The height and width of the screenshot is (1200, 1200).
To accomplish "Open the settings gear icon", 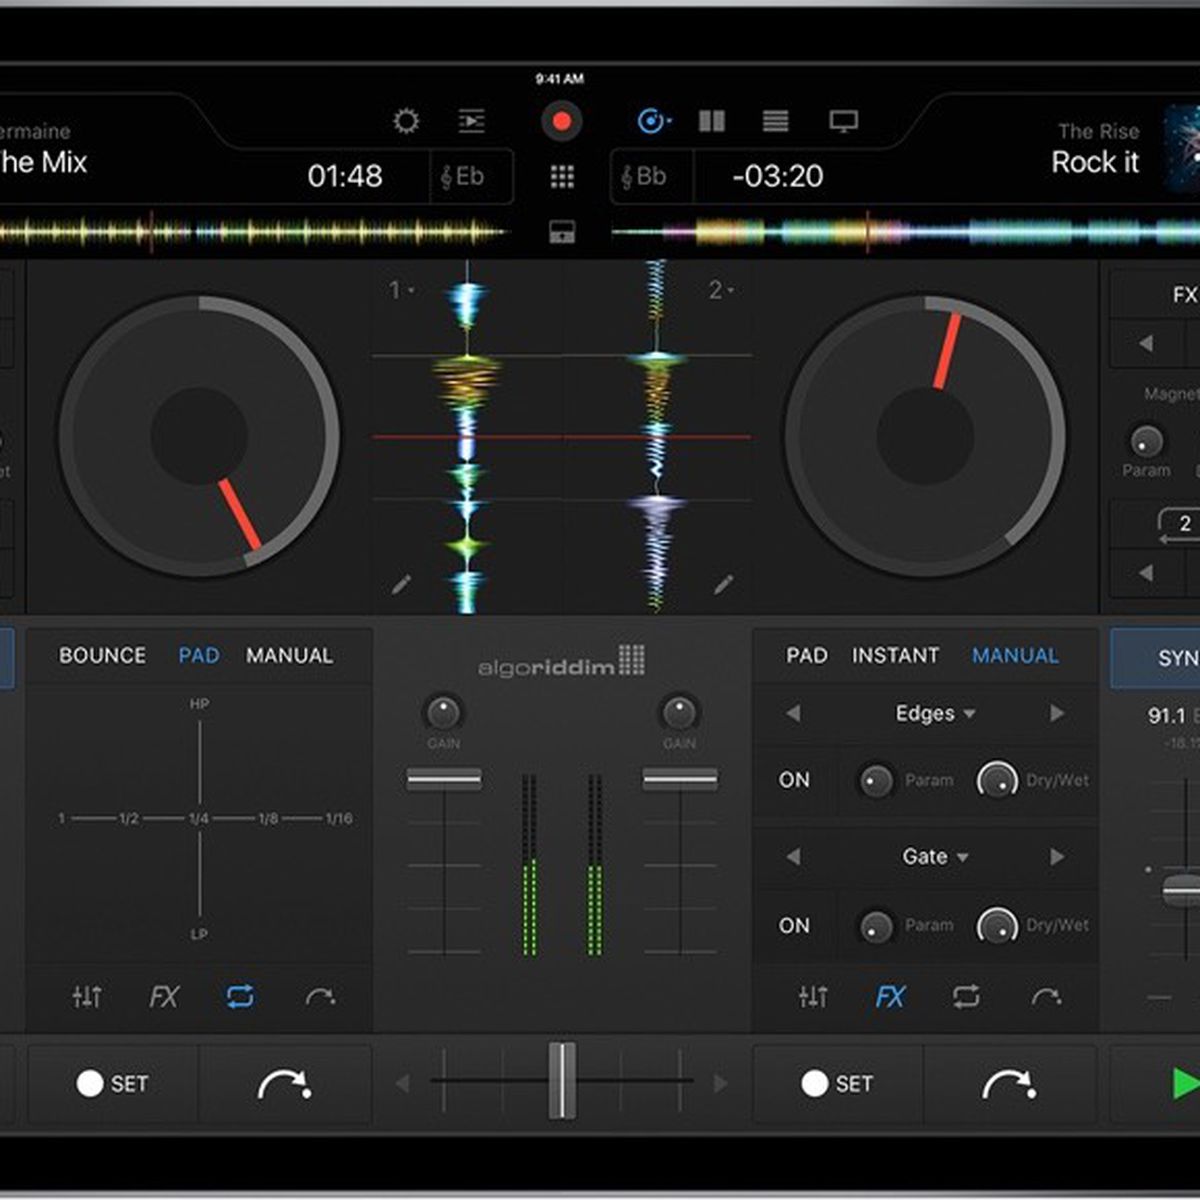I will (406, 122).
